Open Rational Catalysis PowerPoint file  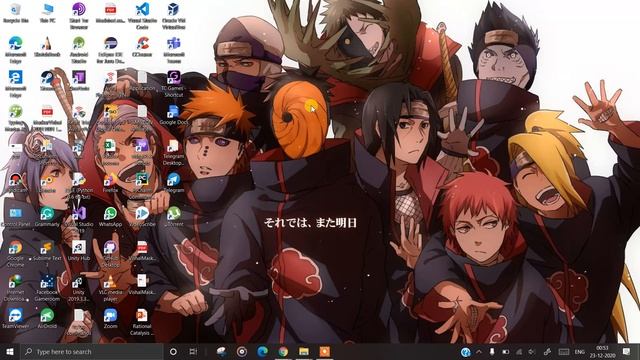(x=142, y=322)
